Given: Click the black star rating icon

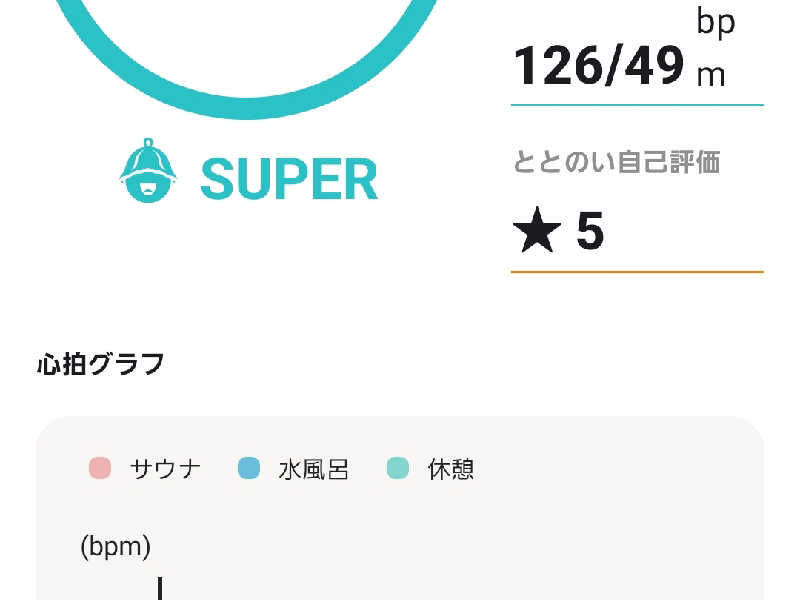Looking at the screenshot, I should [x=537, y=230].
